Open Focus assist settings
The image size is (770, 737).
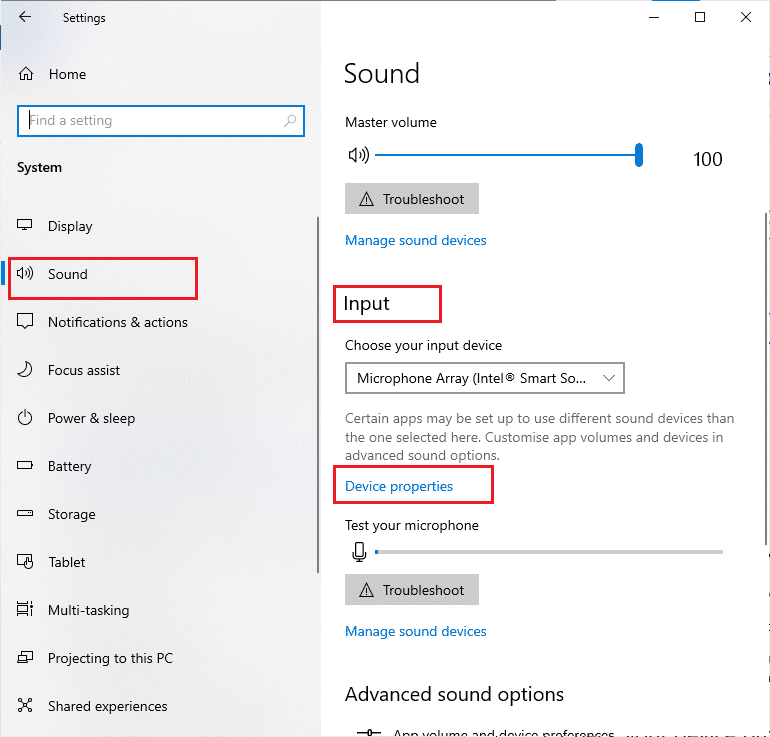coord(83,370)
